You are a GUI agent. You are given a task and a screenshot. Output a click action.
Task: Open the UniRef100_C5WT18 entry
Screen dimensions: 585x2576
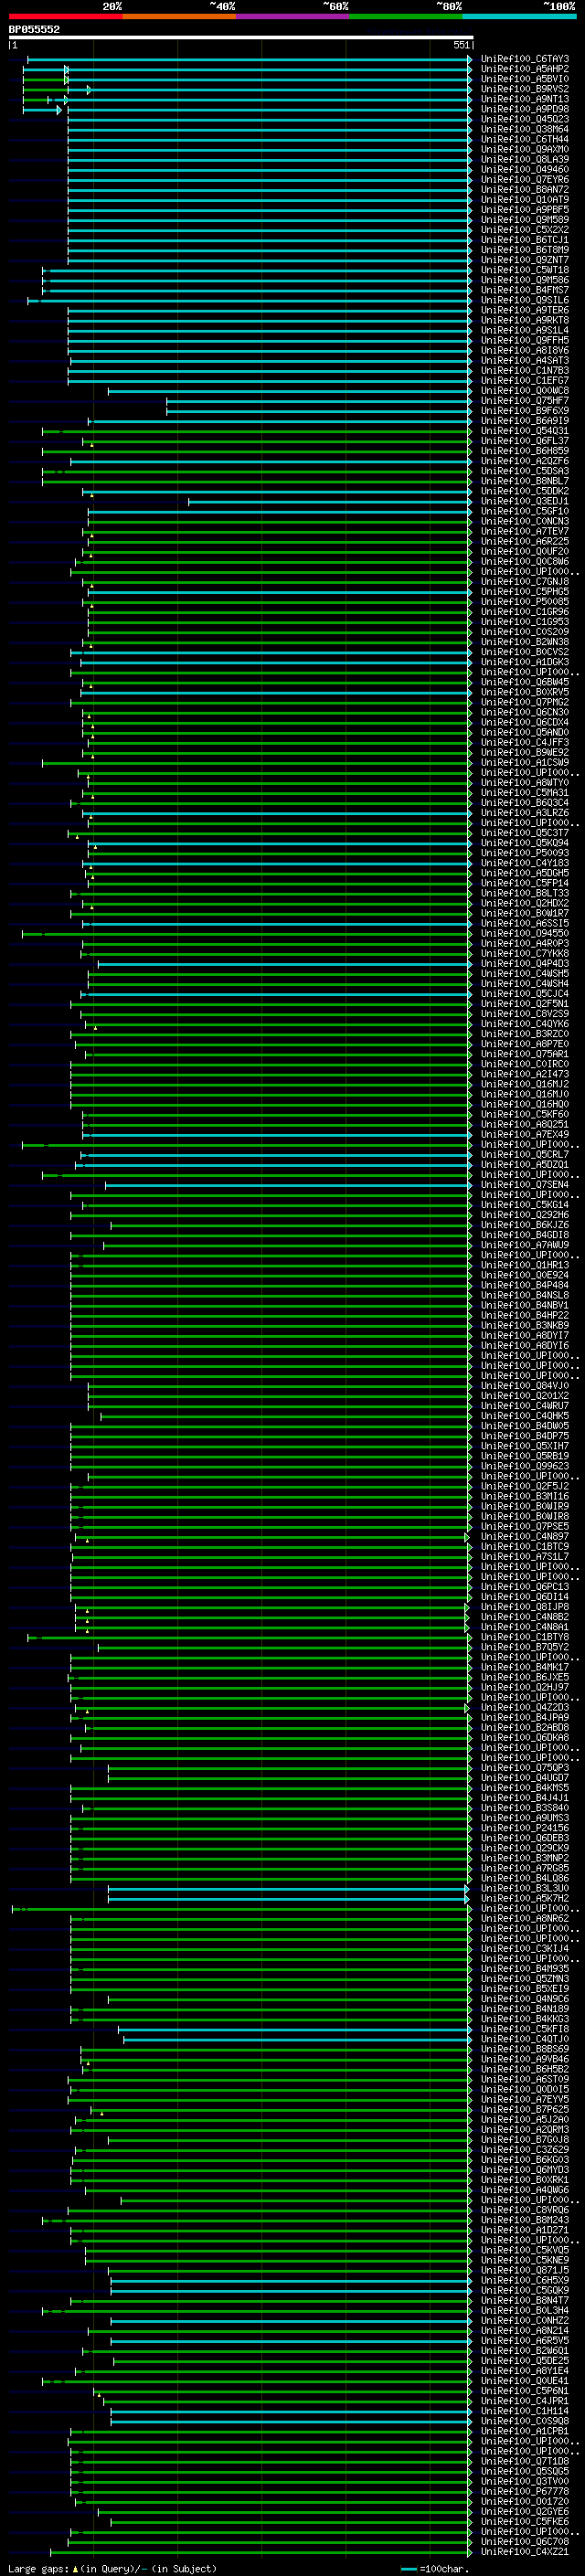click(525, 270)
